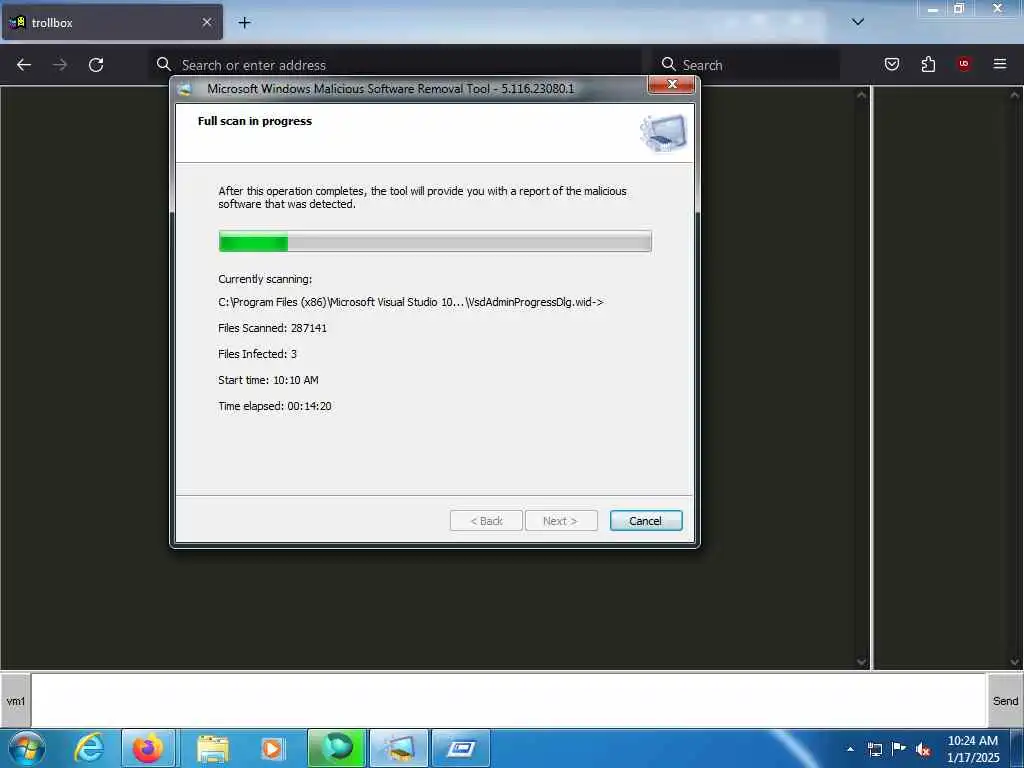The height and width of the screenshot is (768, 1024).
Task: Select the trollbox browser tab
Action: point(112,23)
